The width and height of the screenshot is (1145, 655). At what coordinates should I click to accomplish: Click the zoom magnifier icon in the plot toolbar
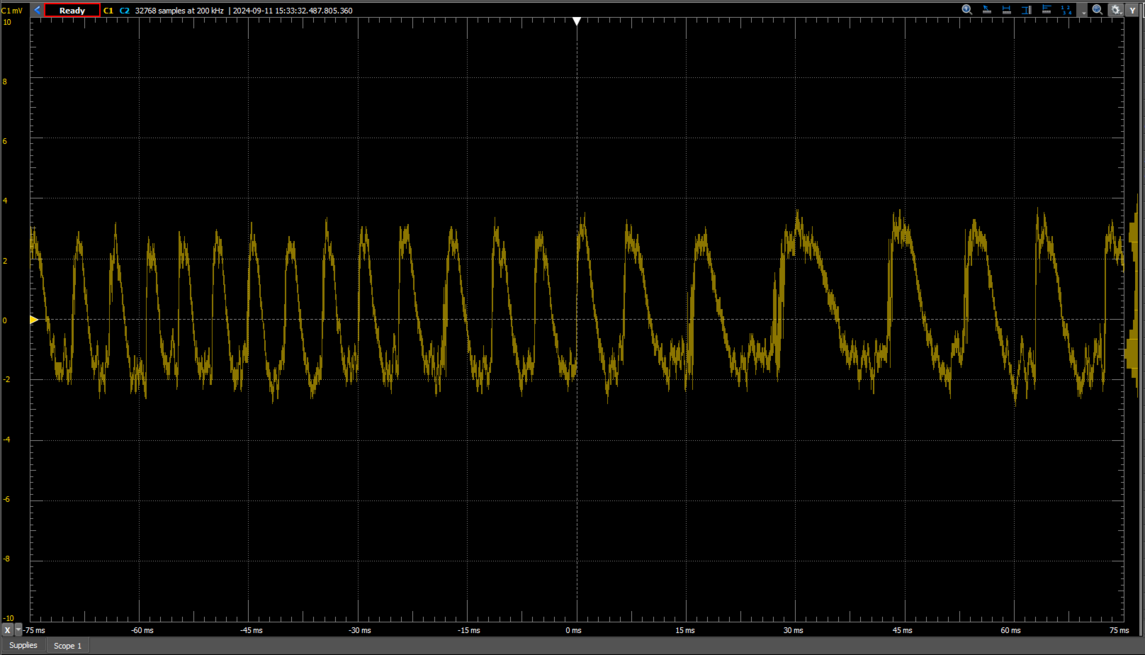(x=967, y=10)
